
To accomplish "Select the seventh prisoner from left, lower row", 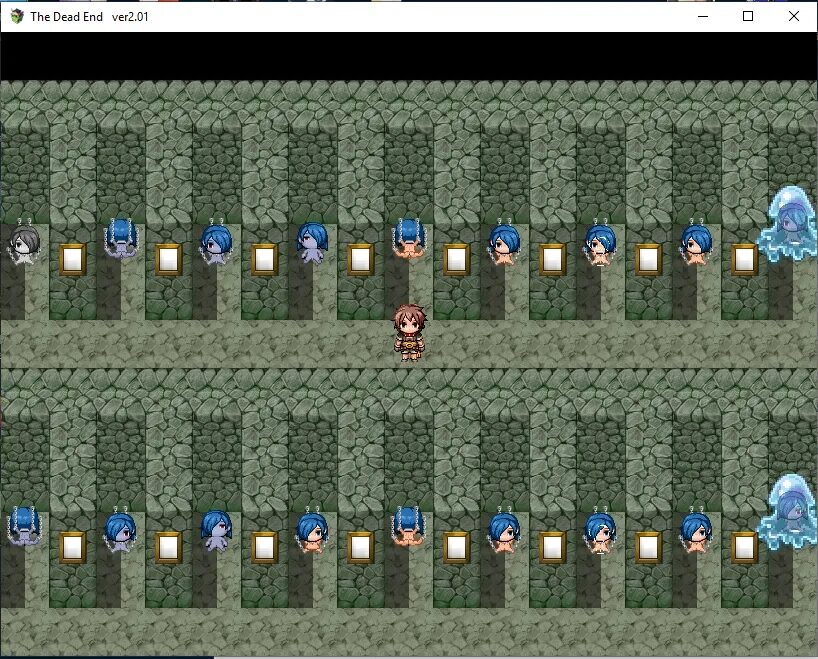I will 600,531.
